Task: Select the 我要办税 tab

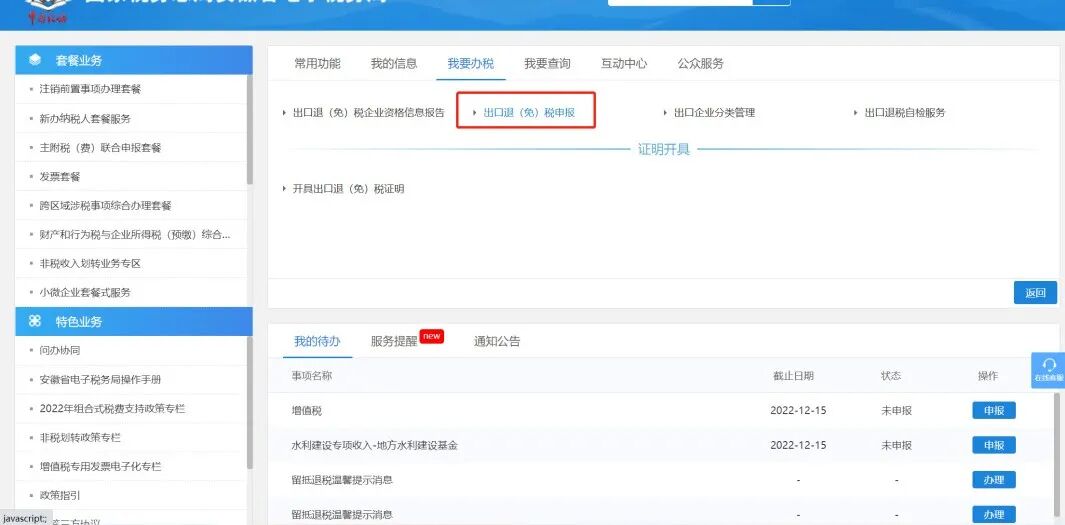Action: pyautogui.click(x=471, y=64)
